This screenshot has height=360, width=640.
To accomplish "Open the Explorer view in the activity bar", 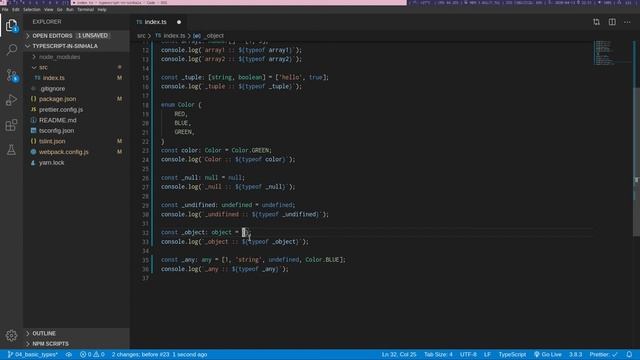I will (x=11, y=25).
